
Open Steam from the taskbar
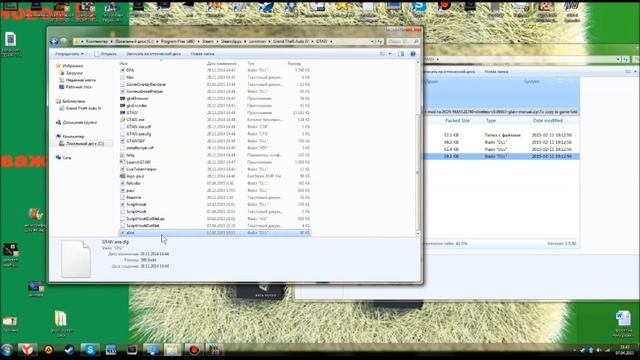69,350
